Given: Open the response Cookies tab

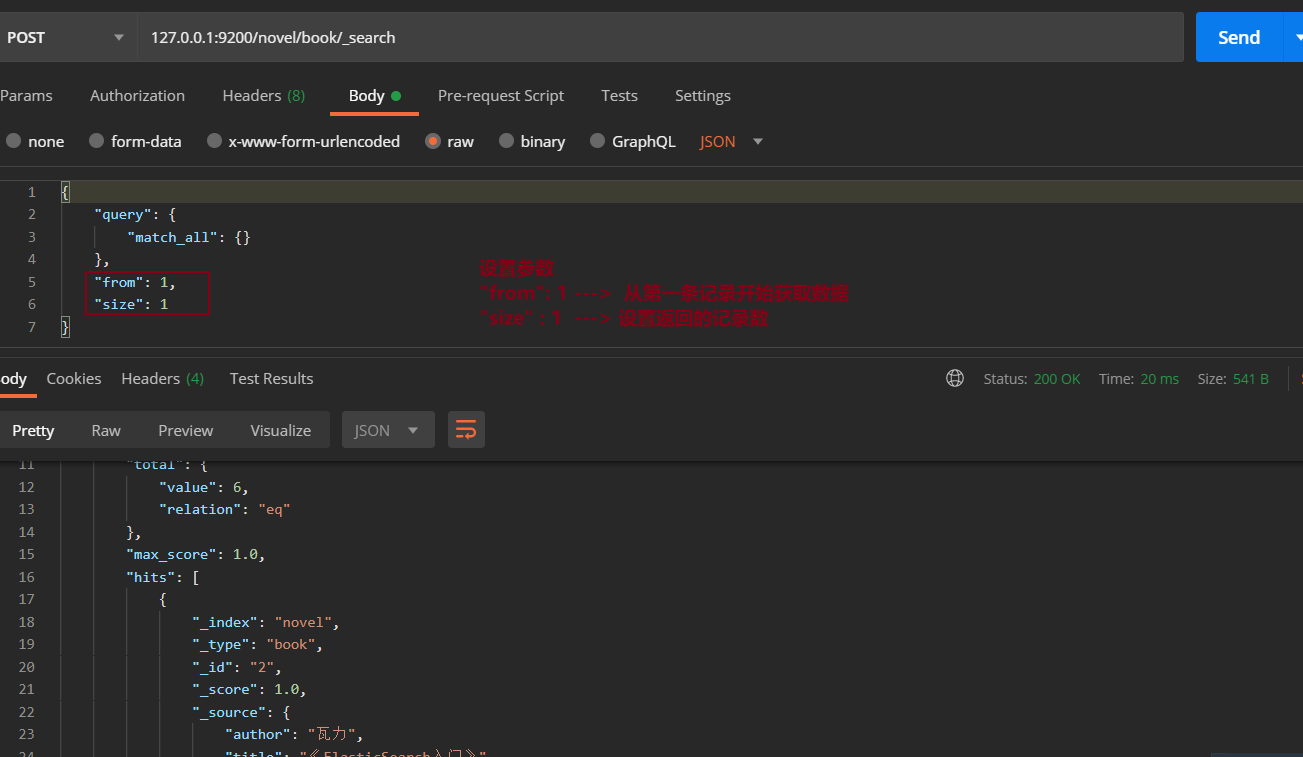Looking at the screenshot, I should 74,378.
